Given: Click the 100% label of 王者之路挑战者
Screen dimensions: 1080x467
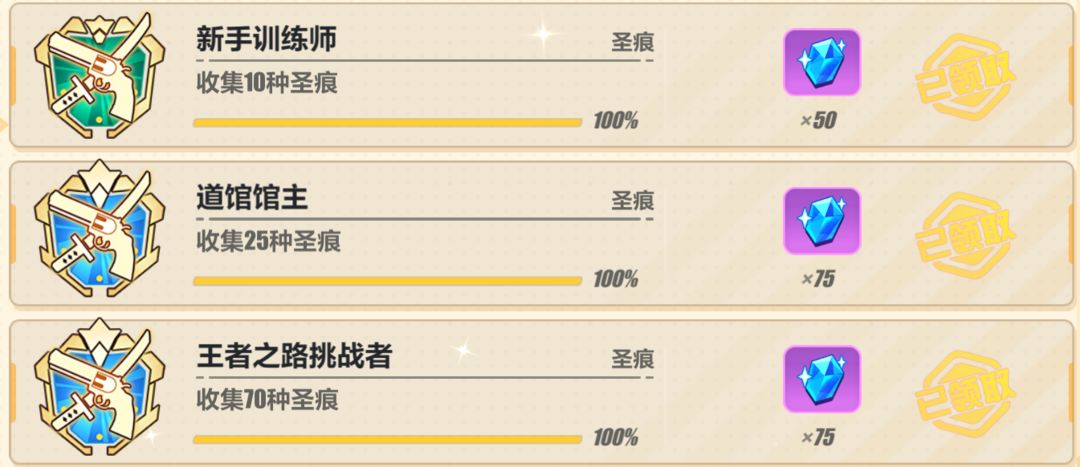Looking at the screenshot, I should (x=615, y=437).
